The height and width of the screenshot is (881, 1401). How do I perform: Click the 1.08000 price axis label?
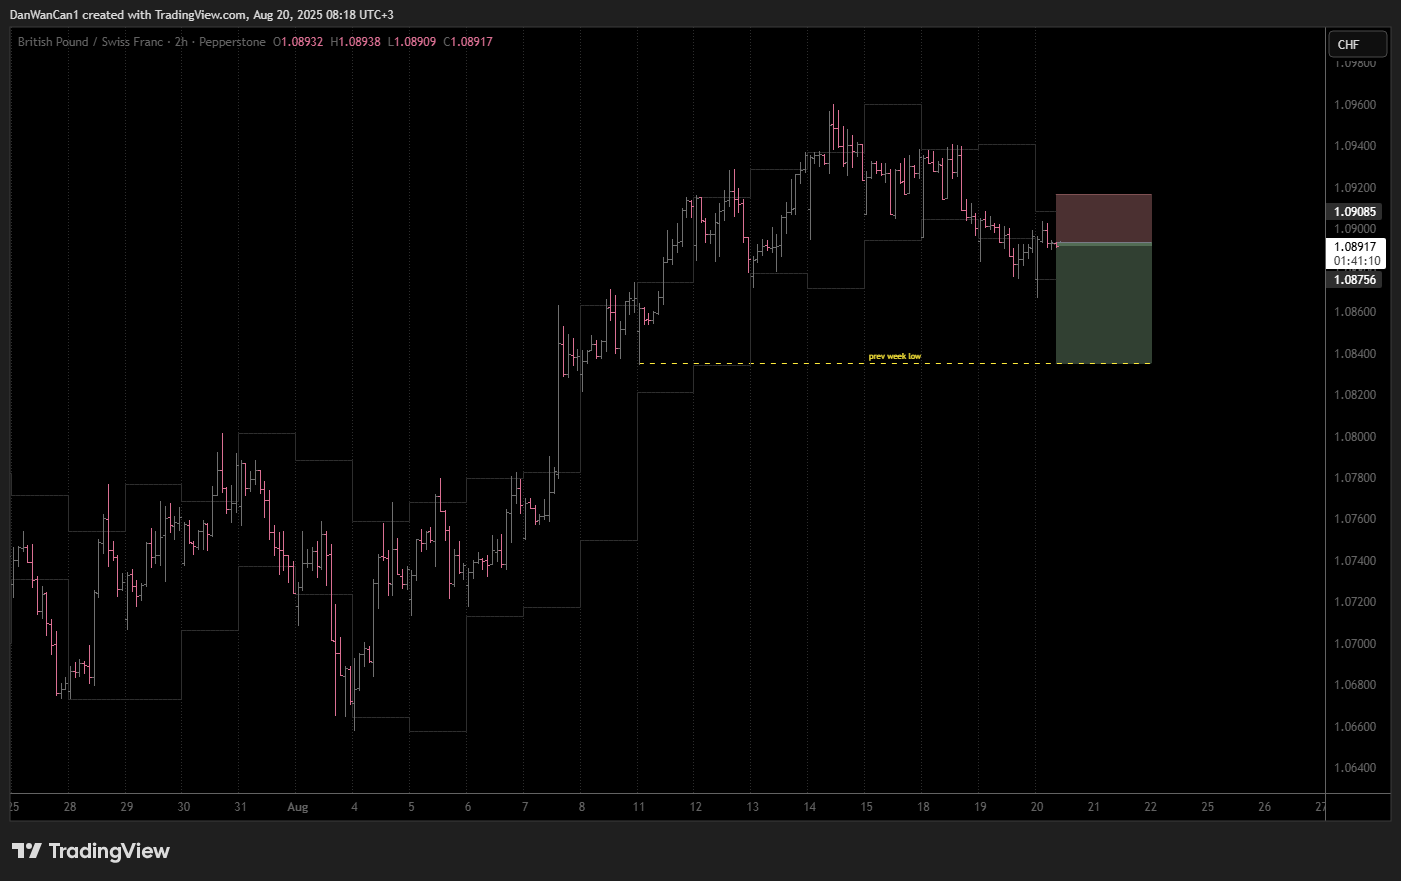point(1355,437)
